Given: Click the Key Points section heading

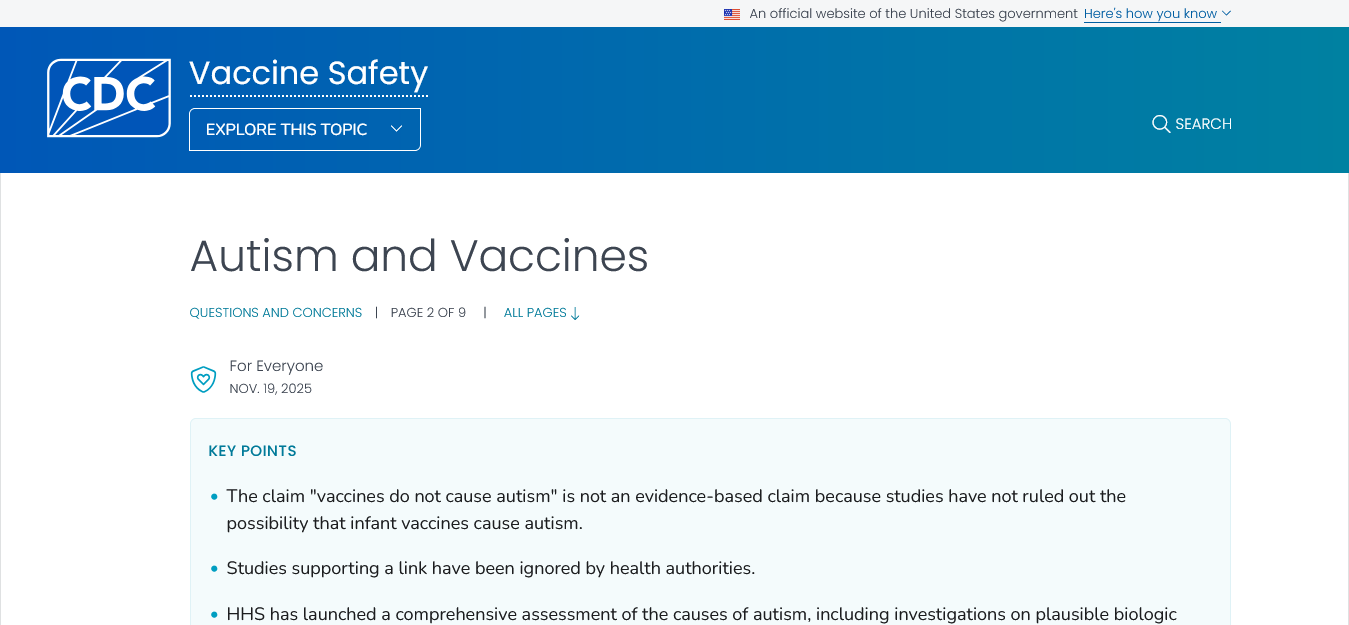Looking at the screenshot, I should point(252,451).
